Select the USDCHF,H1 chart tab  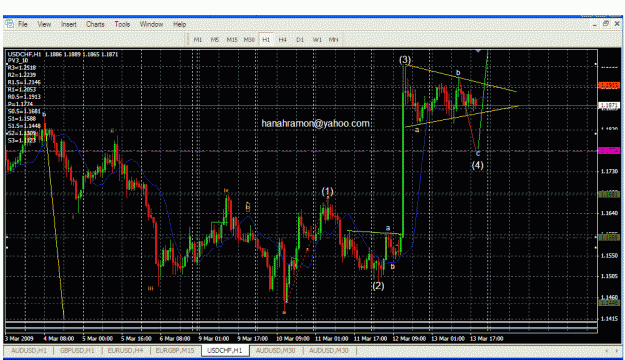[225, 350]
